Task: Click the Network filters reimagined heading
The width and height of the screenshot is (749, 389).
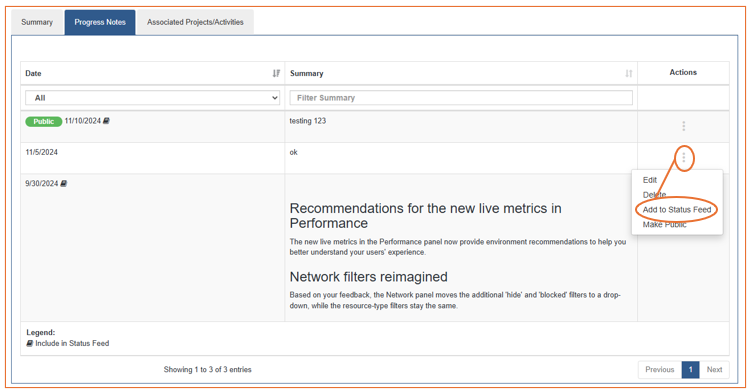Action: [x=369, y=277]
